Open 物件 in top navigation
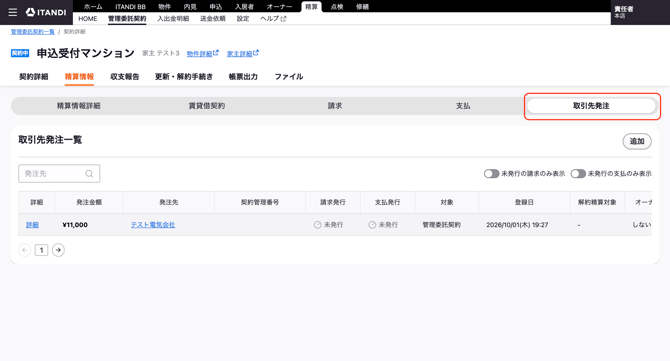Image resolution: width=670 pixels, height=361 pixels. tap(165, 7)
